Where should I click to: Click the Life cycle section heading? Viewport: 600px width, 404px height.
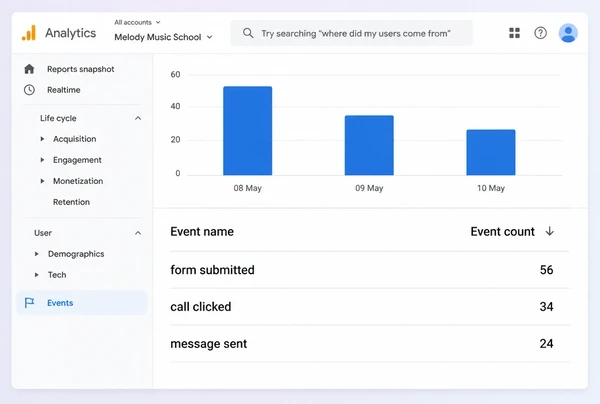58,118
